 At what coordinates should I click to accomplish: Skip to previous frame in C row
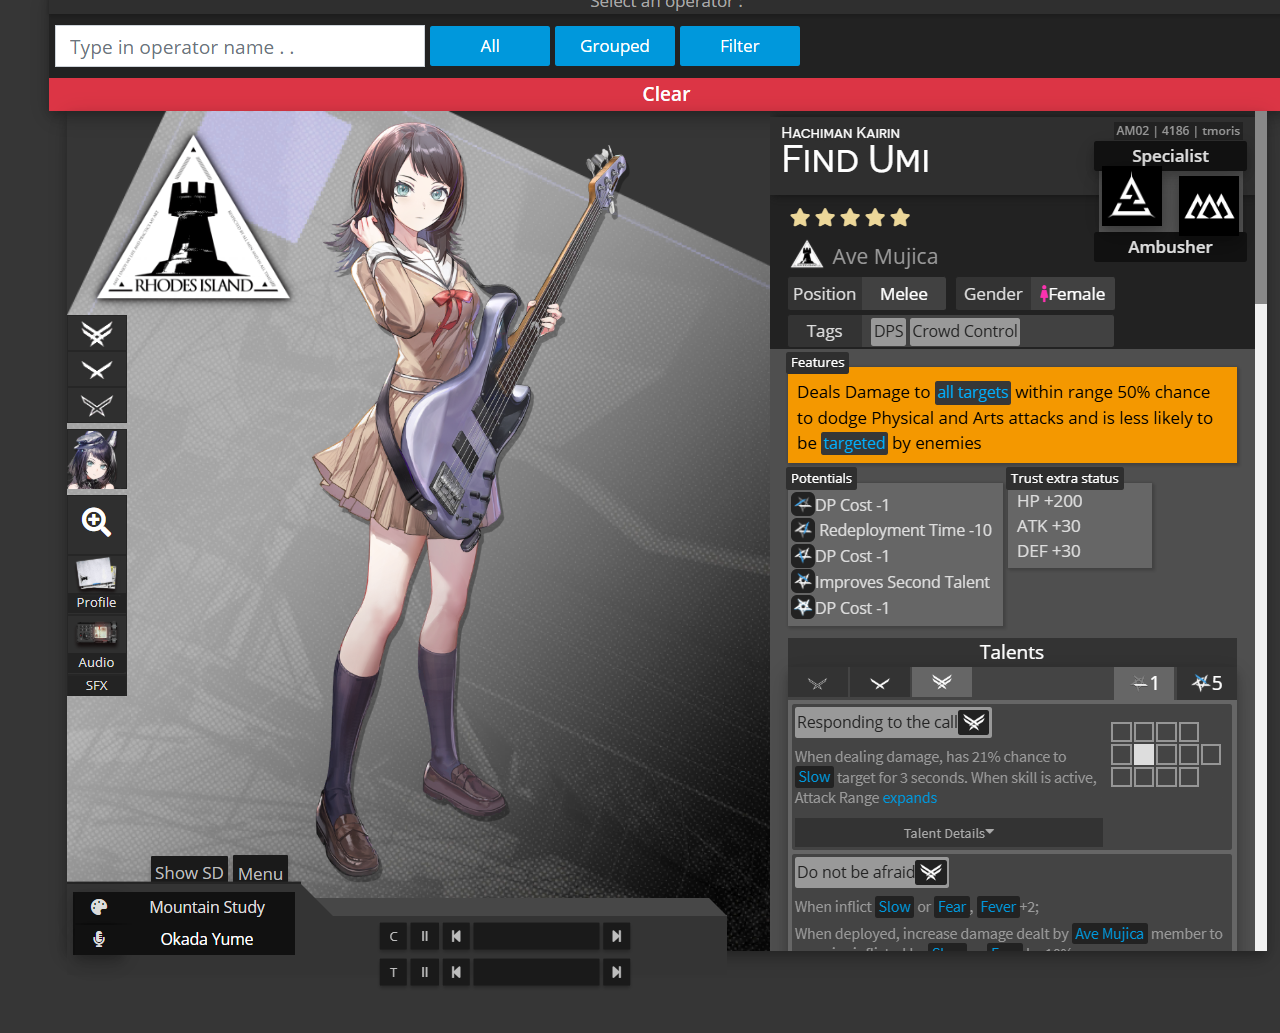pos(456,936)
